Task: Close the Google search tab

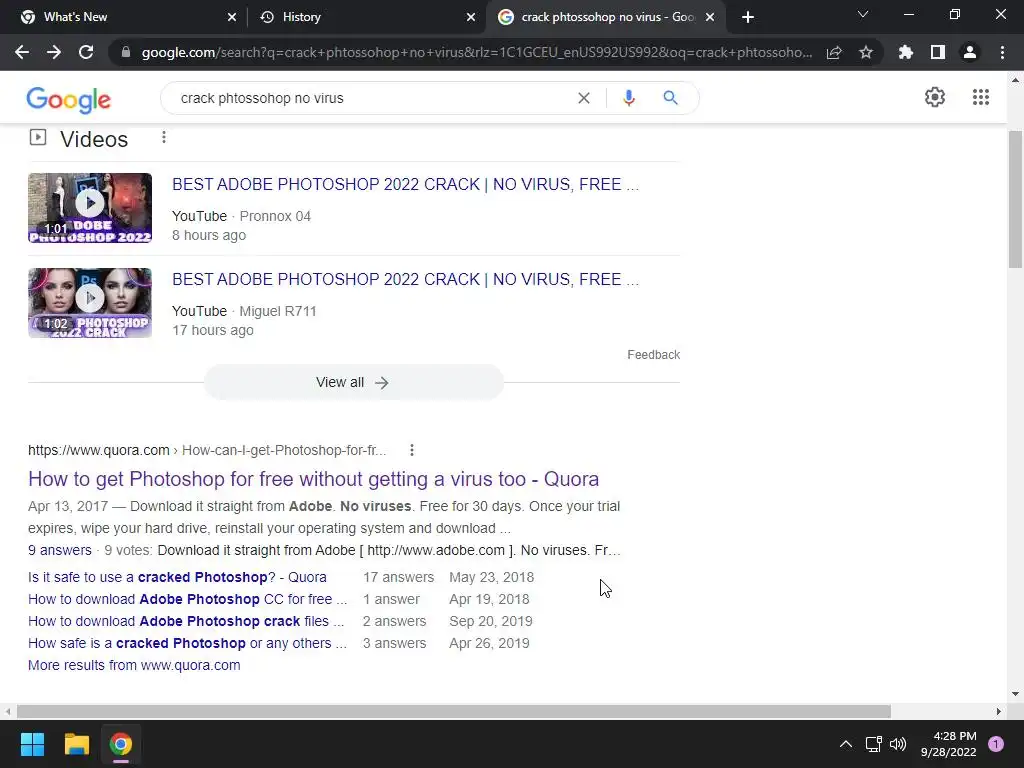Action: 711,17
